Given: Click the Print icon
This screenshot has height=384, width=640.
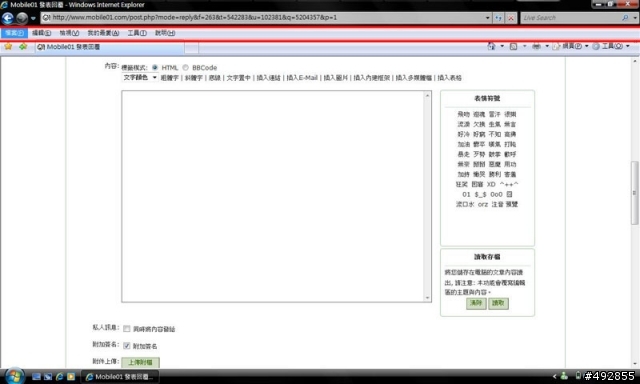Looking at the screenshot, I should point(536,47).
